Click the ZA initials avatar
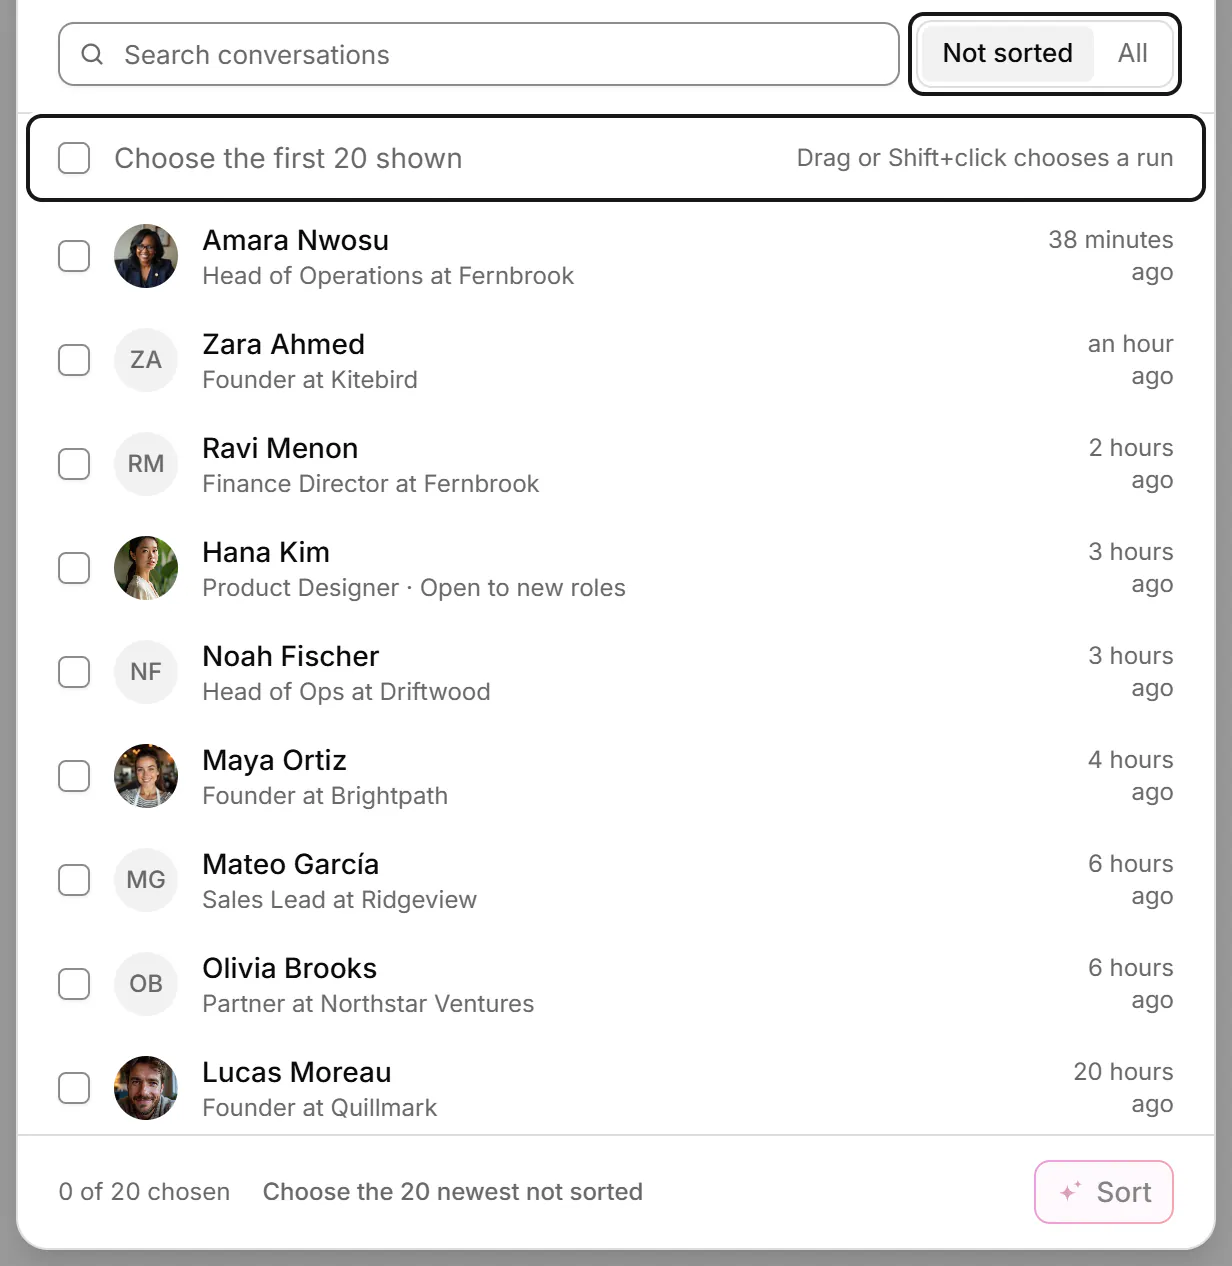Viewport: 1232px width, 1266px height. [146, 360]
